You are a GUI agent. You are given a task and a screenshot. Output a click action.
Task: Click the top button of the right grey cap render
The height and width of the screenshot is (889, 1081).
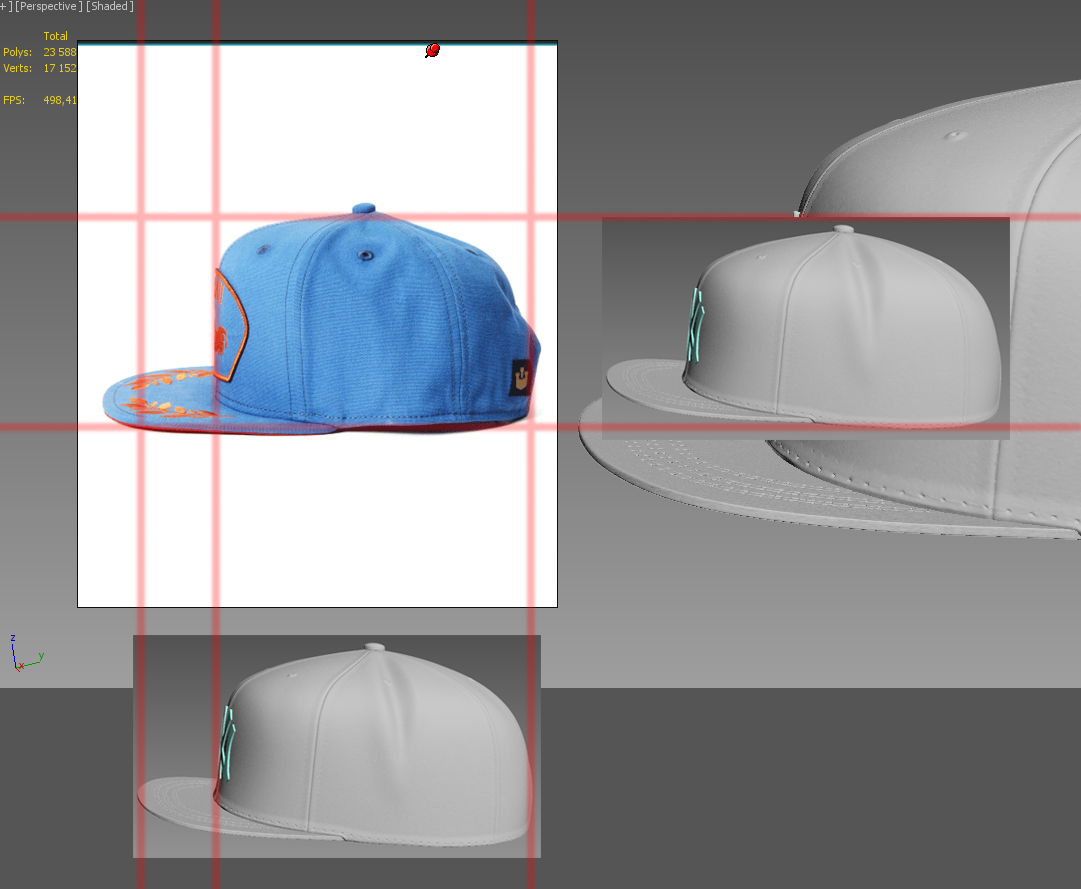tap(843, 230)
